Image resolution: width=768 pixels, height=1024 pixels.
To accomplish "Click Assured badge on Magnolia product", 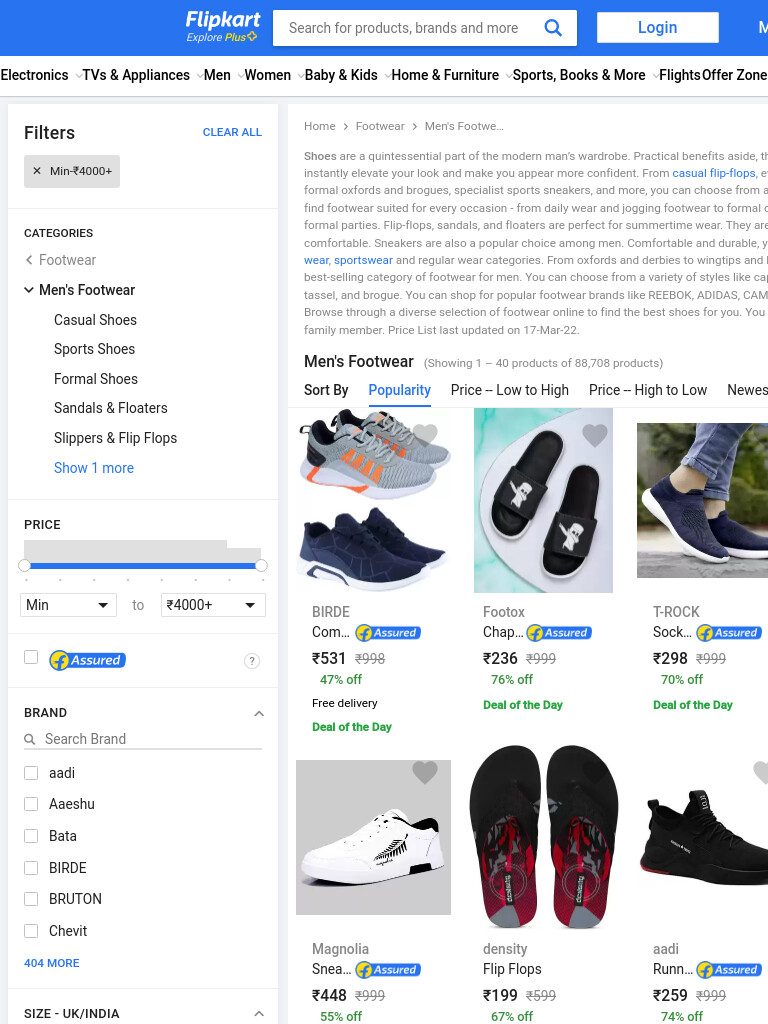I will click(388, 970).
